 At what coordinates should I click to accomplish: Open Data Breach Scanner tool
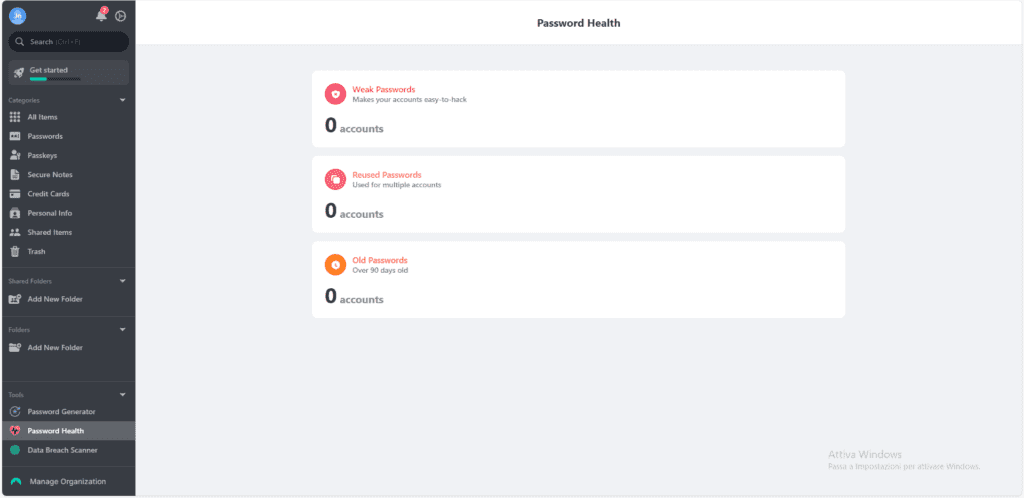pos(61,450)
